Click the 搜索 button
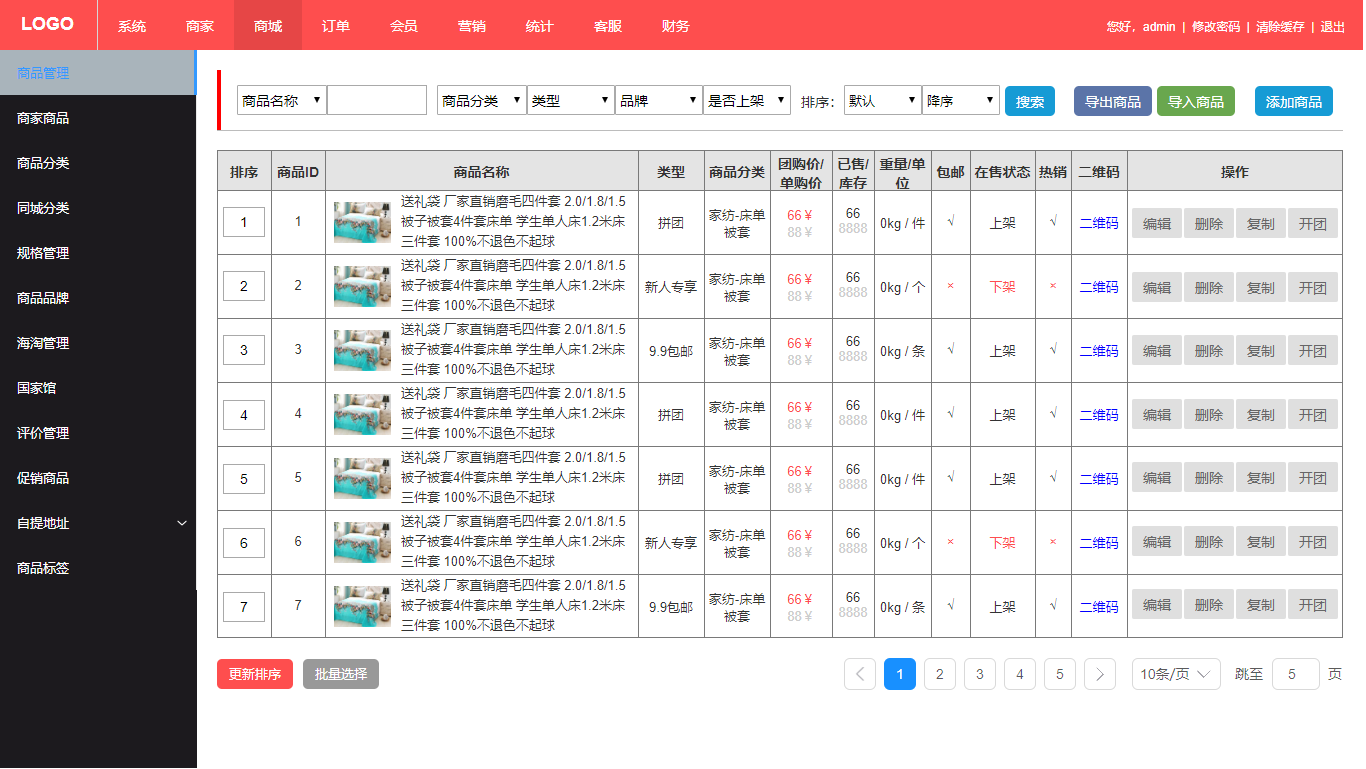Screen dimensions: 1366x769 click(1030, 101)
